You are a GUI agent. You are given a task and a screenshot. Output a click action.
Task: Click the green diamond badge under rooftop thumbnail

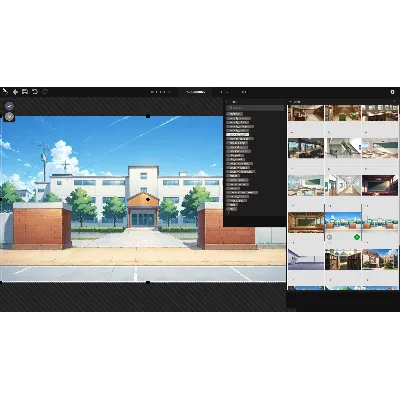pyautogui.click(x=357, y=237)
